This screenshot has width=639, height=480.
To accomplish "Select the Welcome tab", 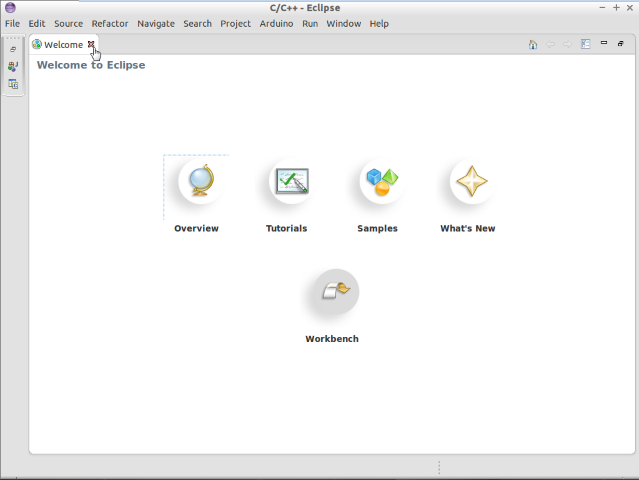I will click(x=63, y=44).
